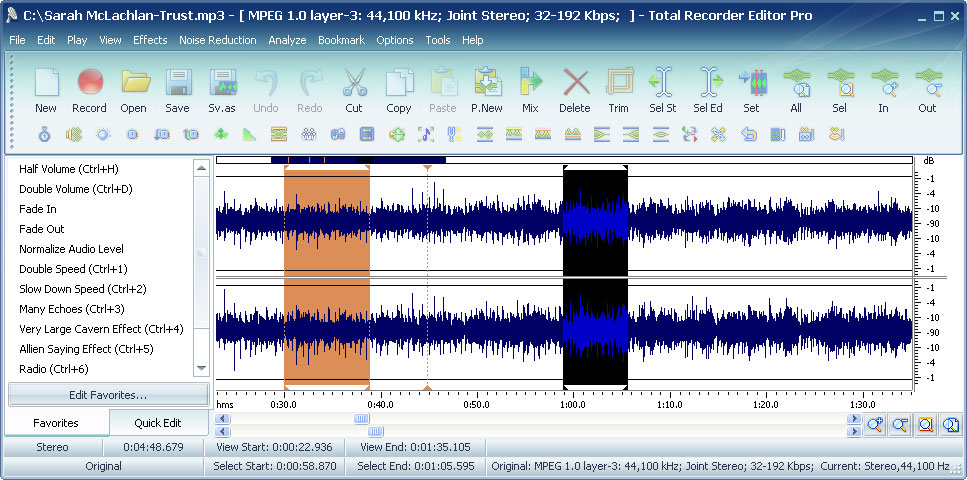Click the Cut scissors icon

[355, 82]
